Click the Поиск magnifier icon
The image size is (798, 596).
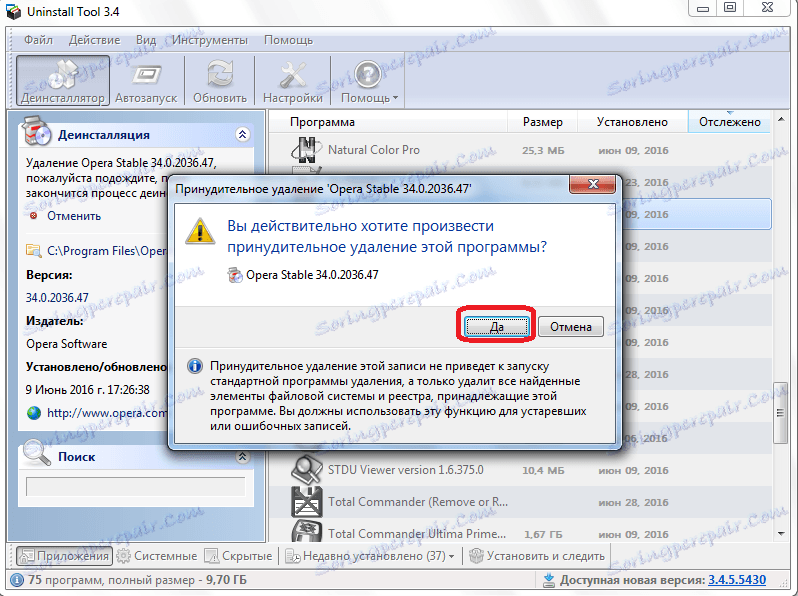[x=37, y=453]
